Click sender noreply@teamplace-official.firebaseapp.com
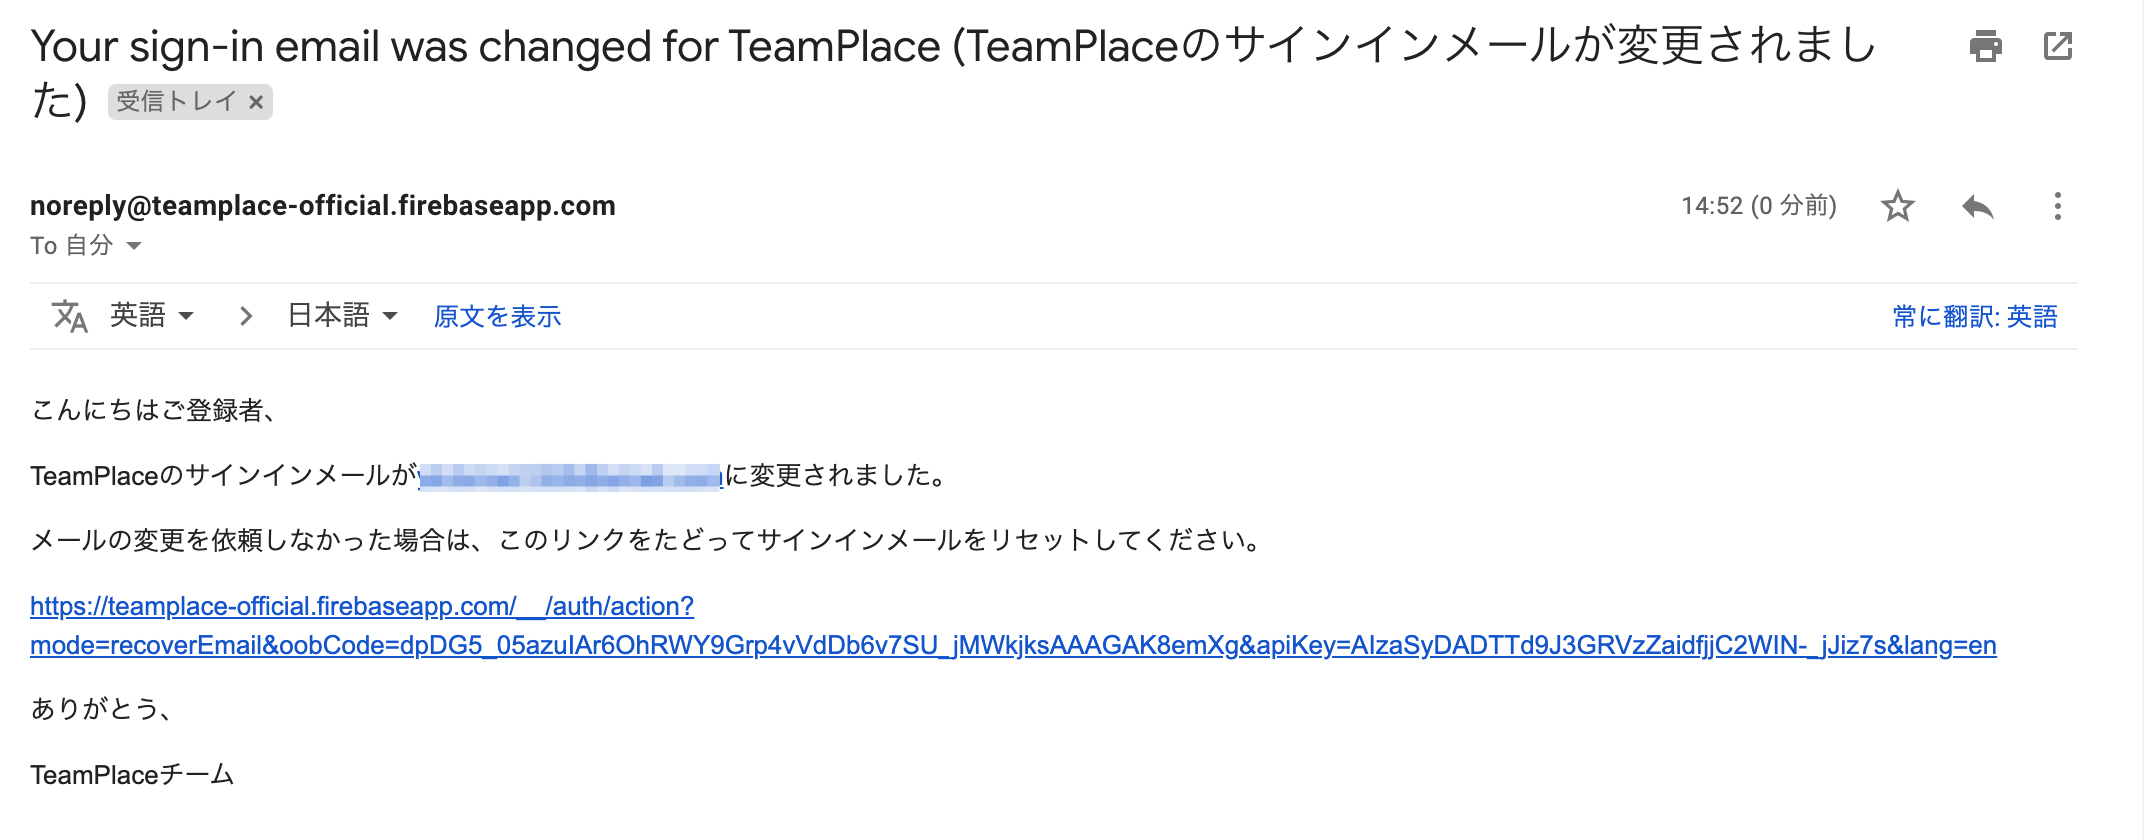 pyautogui.click(x=322, y=206)
